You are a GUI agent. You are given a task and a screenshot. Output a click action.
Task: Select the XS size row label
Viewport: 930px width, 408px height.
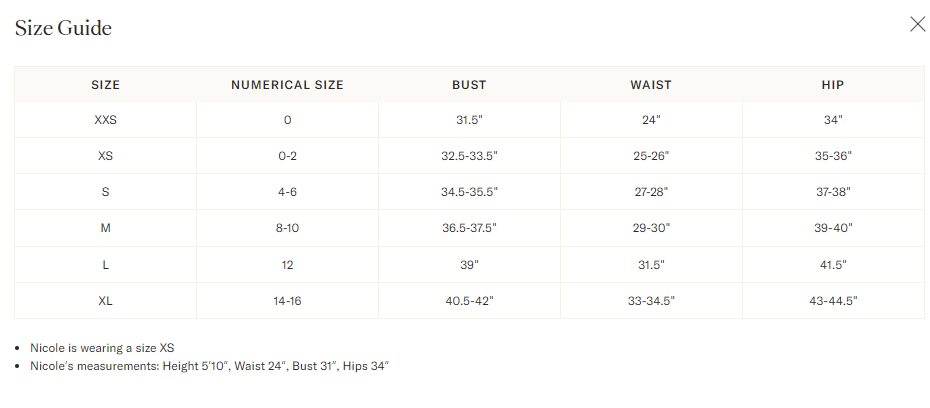click(x=106, y=156)
